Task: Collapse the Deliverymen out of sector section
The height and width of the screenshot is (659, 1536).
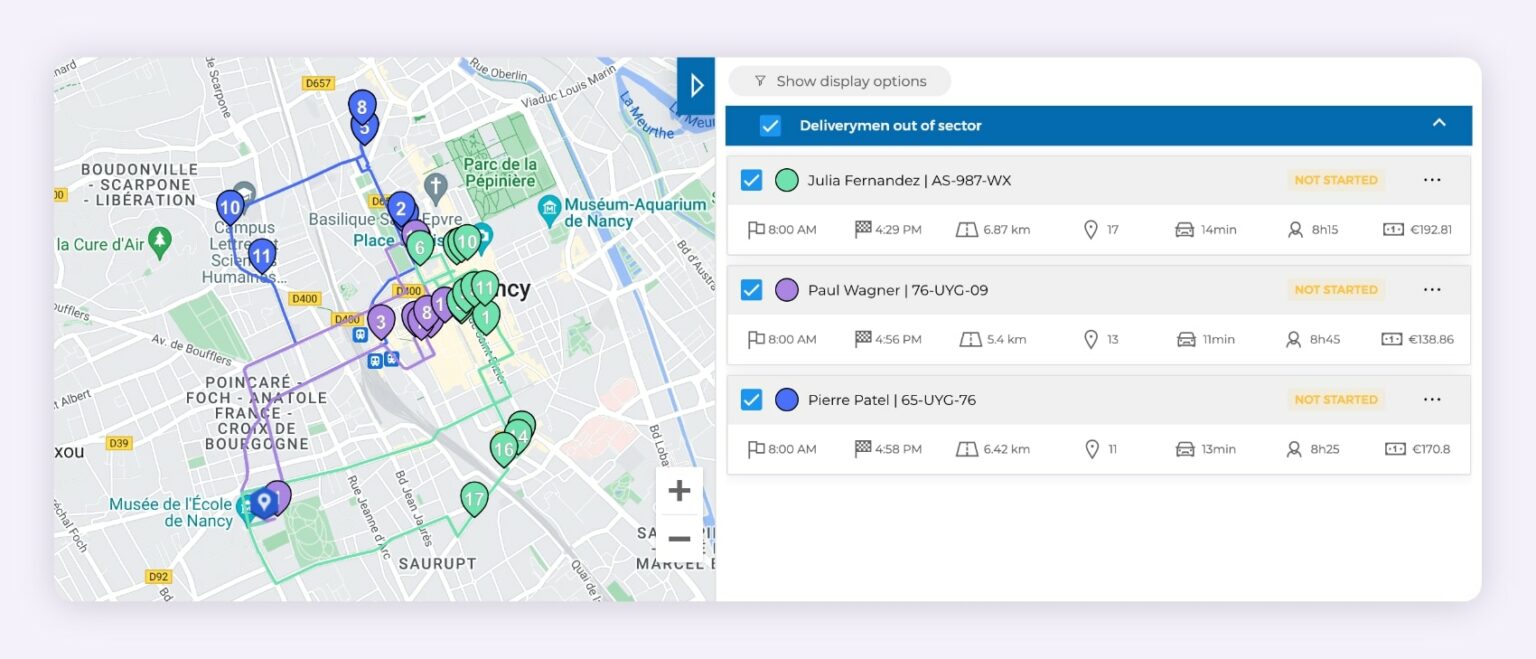Action: pyautogui.click(x=1438, y=122)
